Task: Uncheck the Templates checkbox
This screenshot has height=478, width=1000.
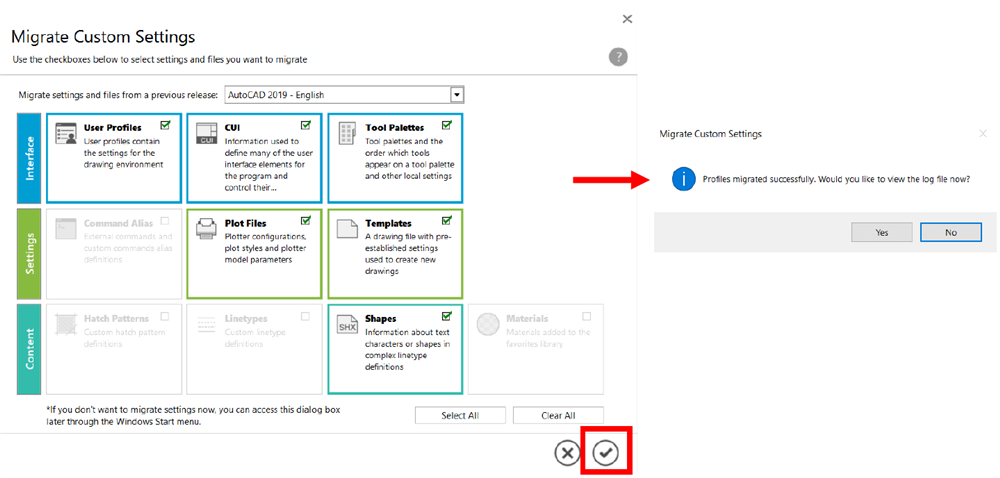Action: tap(446, 221)
